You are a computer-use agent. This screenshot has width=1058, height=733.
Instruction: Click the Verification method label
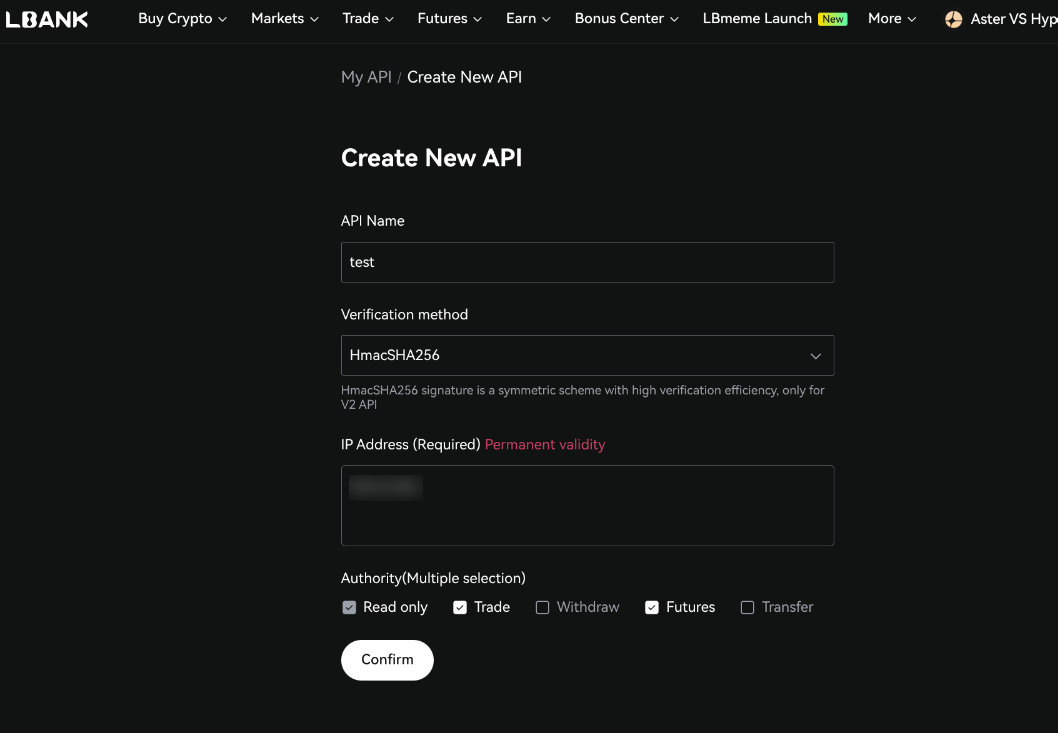(404, 315)
